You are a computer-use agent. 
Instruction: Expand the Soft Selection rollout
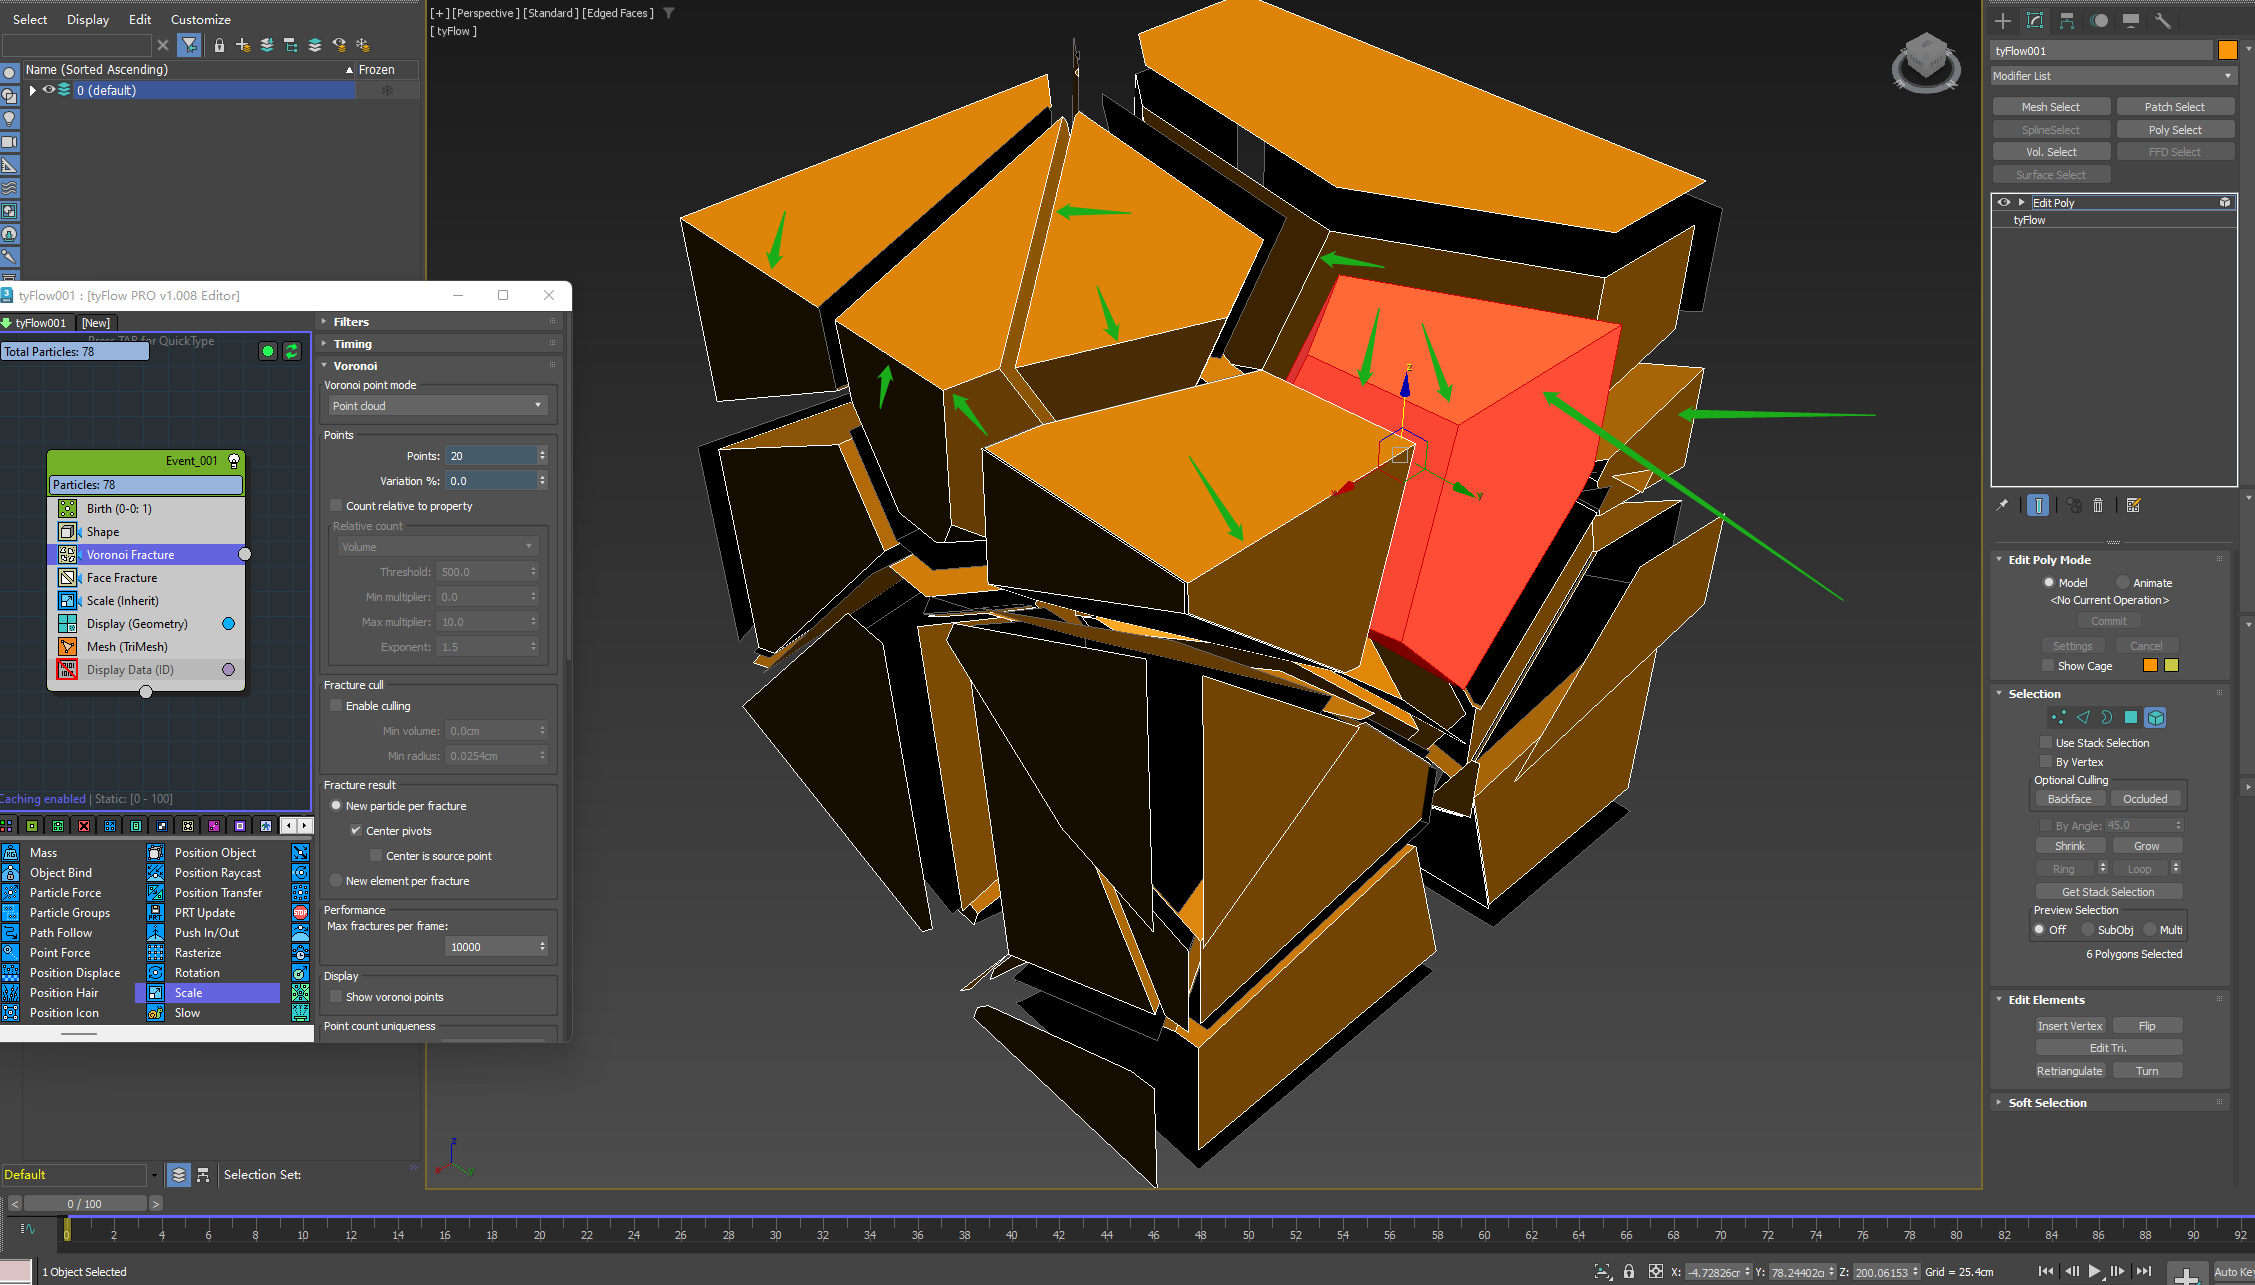(2047, 1102)
